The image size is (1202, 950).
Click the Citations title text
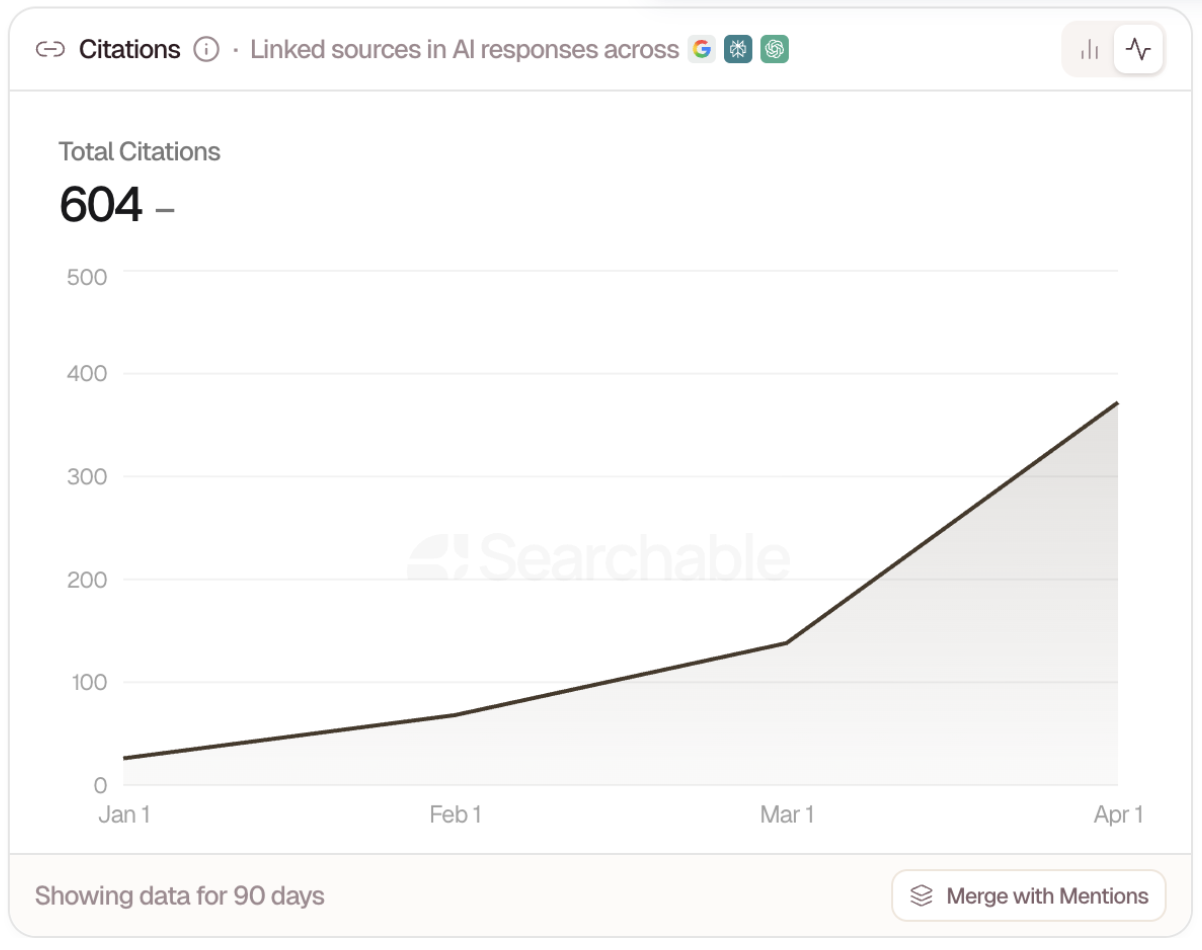[x=130, y=49]
